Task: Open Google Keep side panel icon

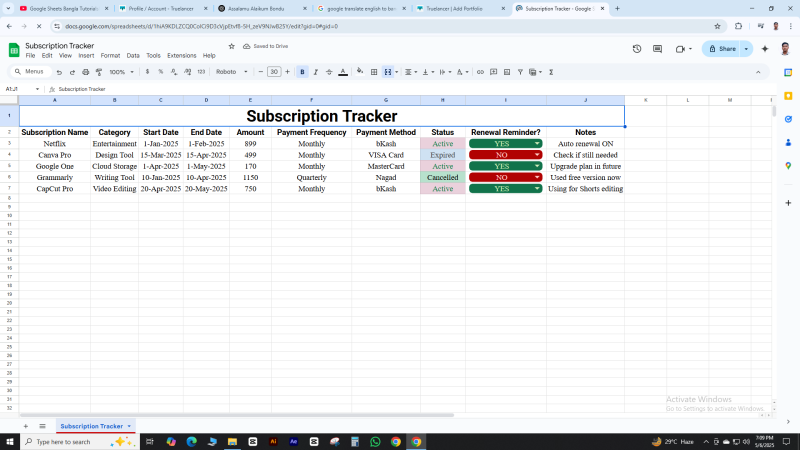Action: pos(788,96)
